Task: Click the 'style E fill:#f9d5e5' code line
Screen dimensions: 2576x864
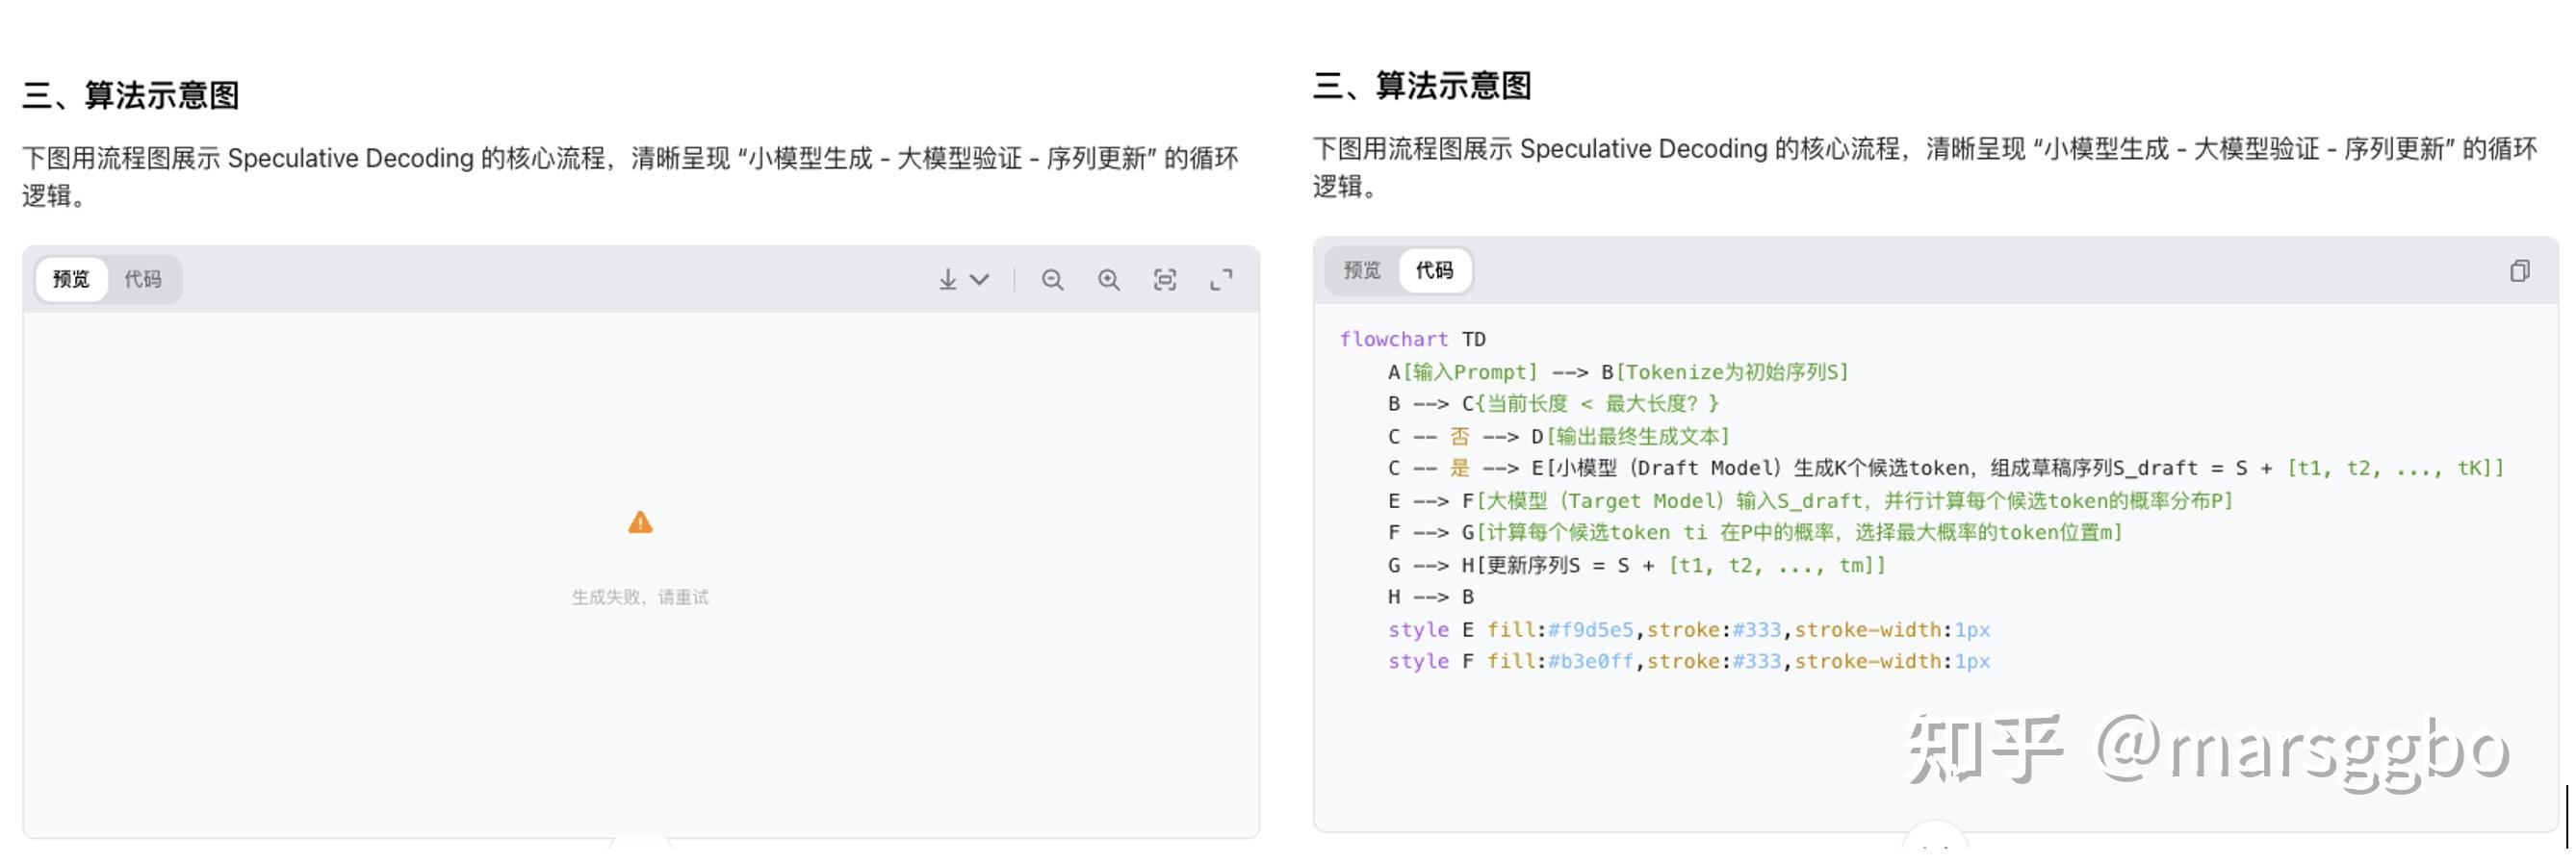Action: pyautogui.click(x=1689, y=630)
